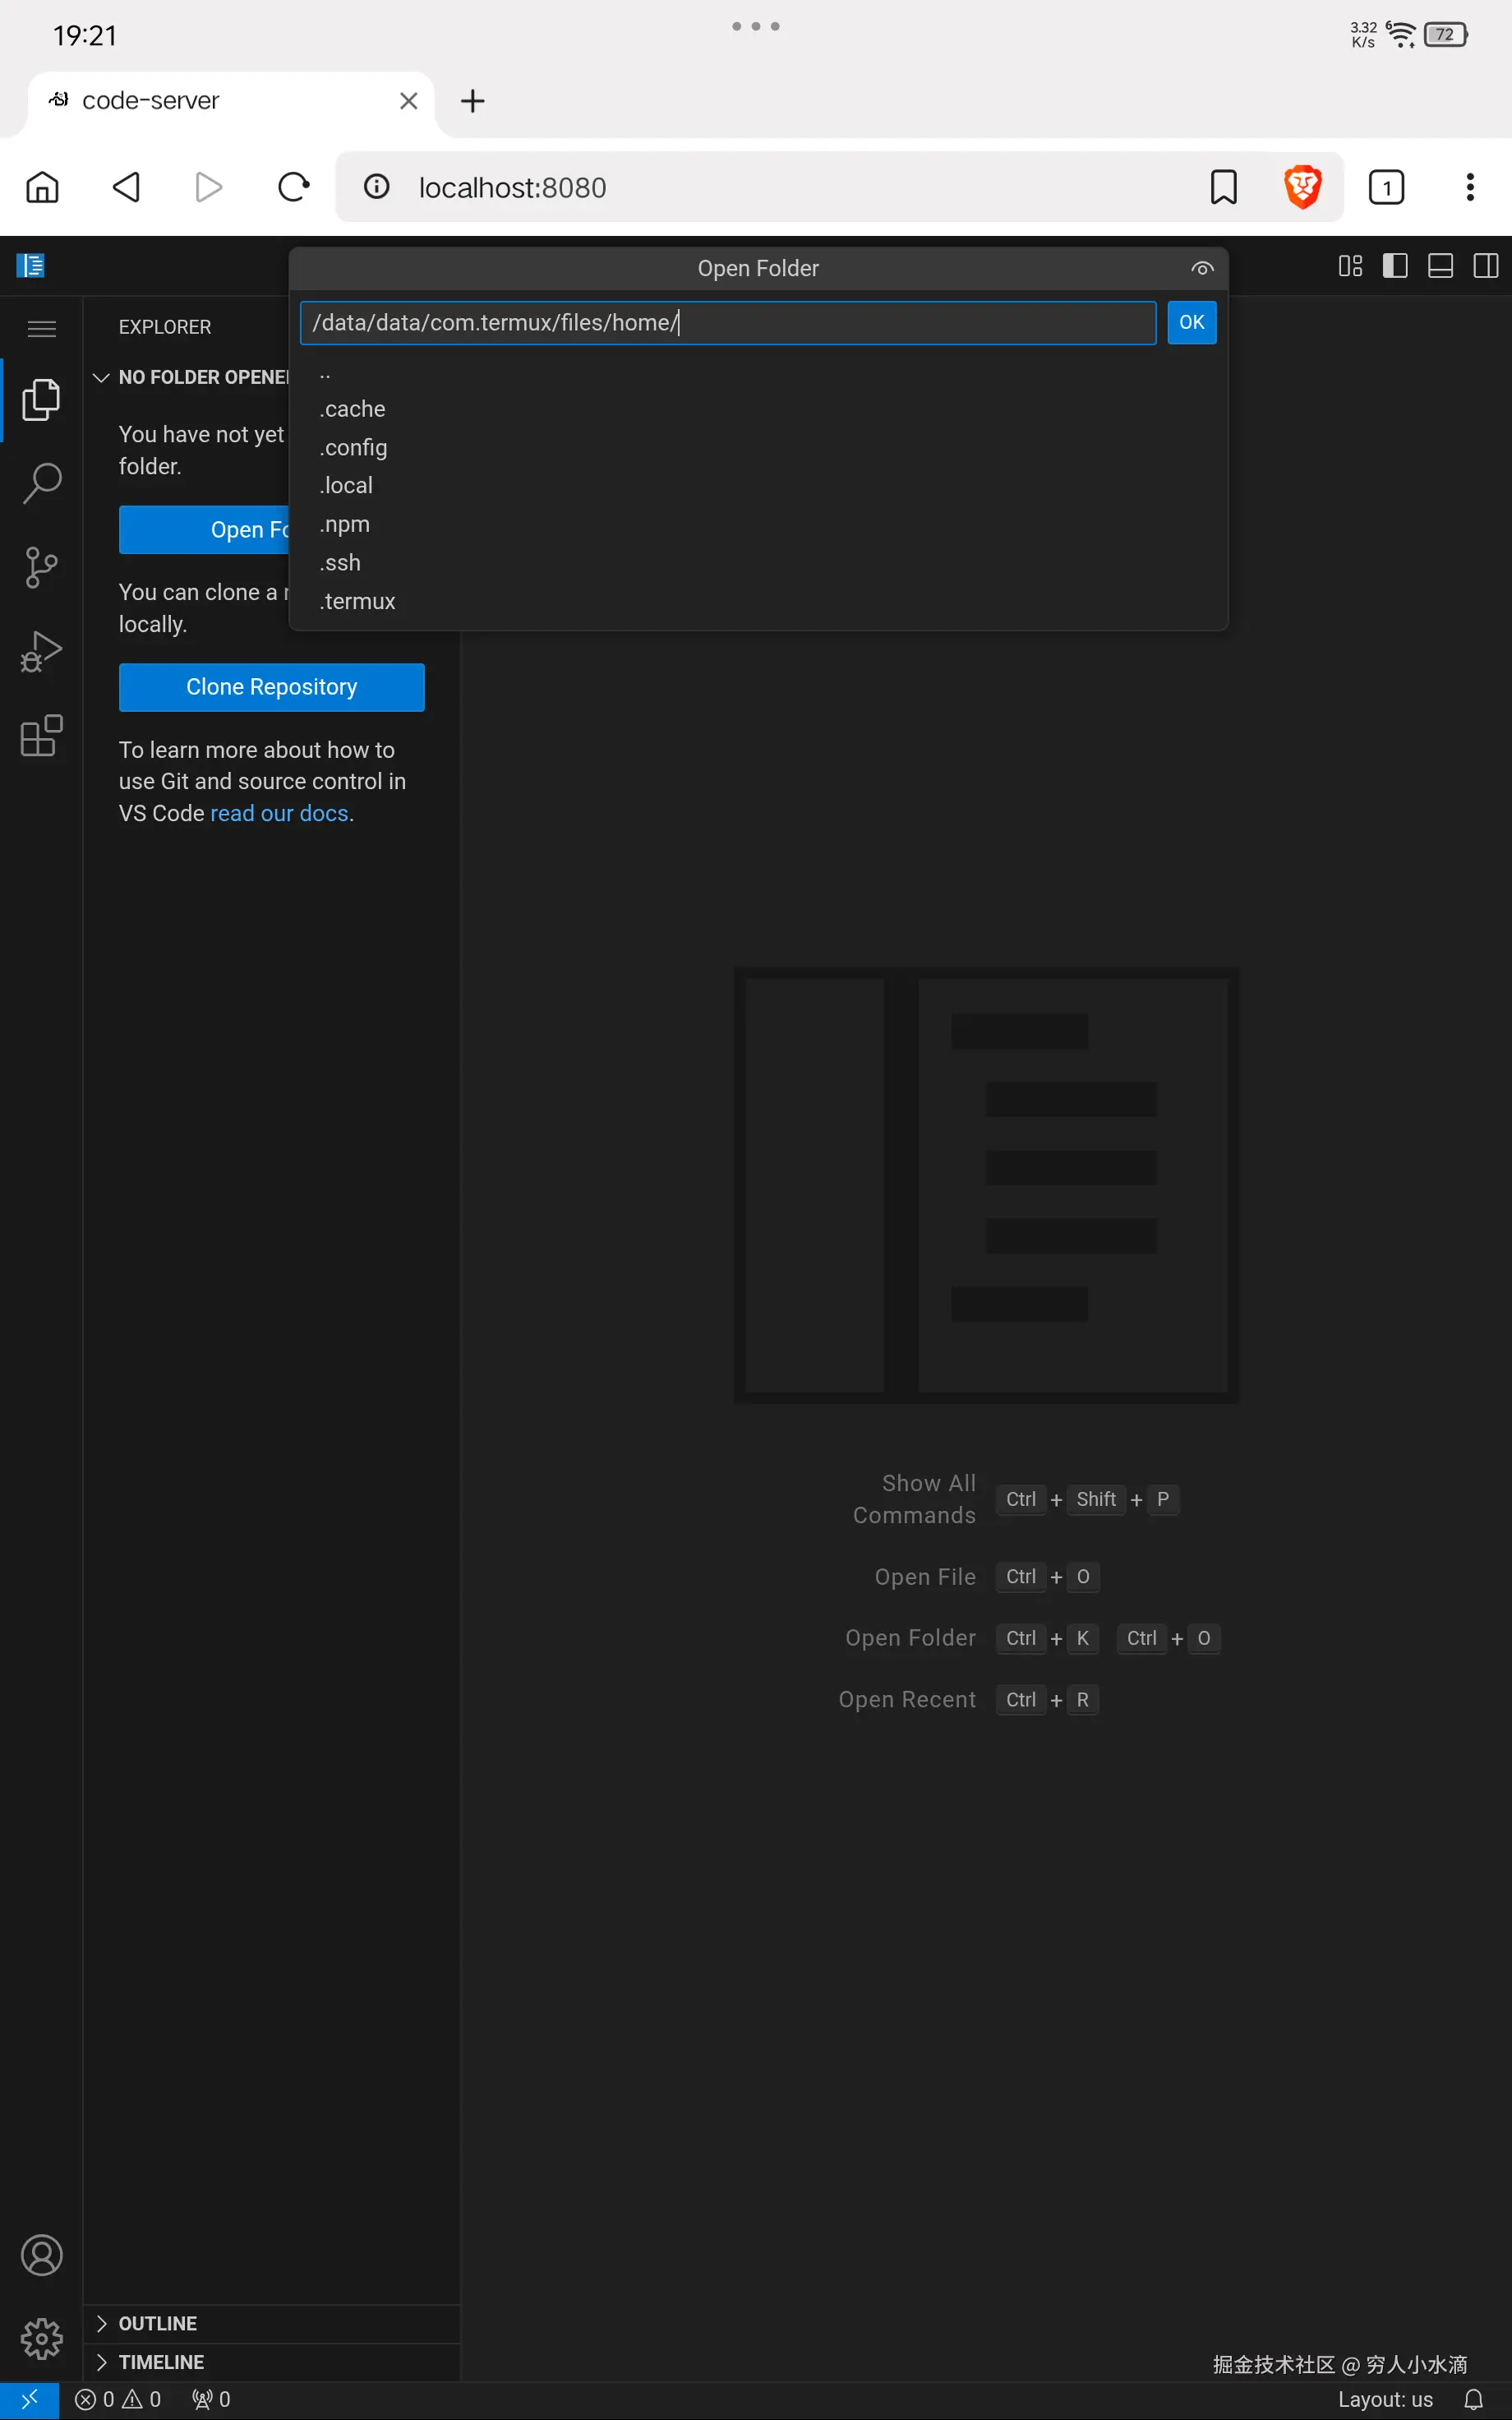
Task: Open the Search view
Action: (41, 484)
